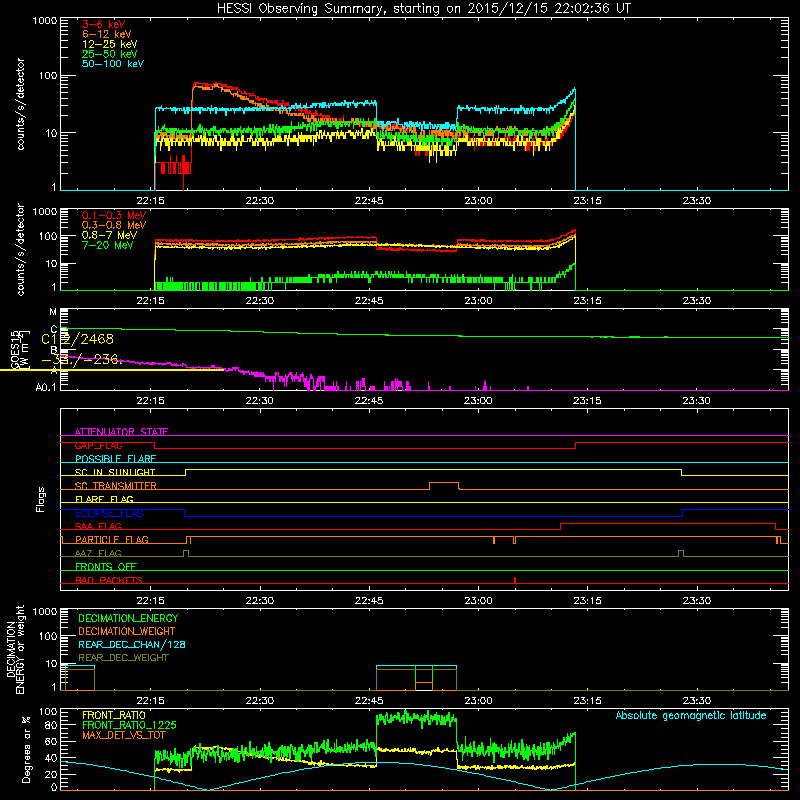The image size is (800, 800).
Task: Click the REAR_DEC_CHAN/128 legend label
Action: coord(132,644)
